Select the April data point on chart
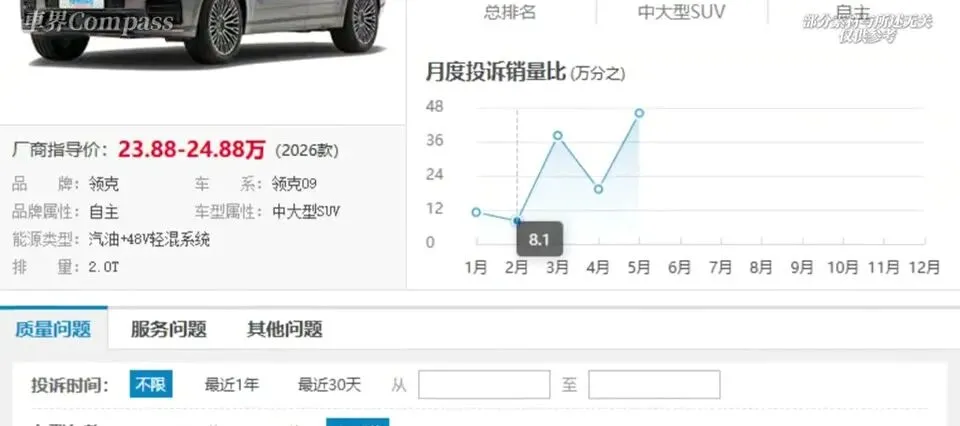Image resolution: width=960 pixels, height=426 pixels. pyautogui.click(x=598, y=189)
